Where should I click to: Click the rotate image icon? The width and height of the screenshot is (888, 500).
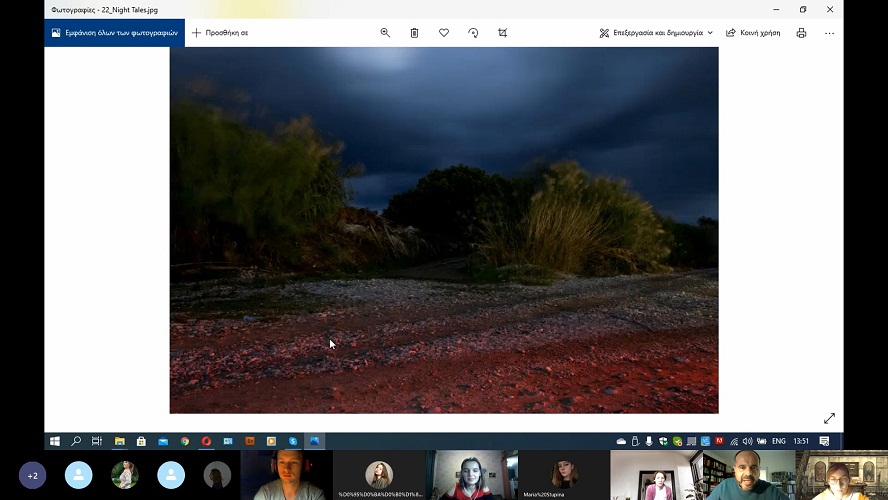tap(473, 33)
